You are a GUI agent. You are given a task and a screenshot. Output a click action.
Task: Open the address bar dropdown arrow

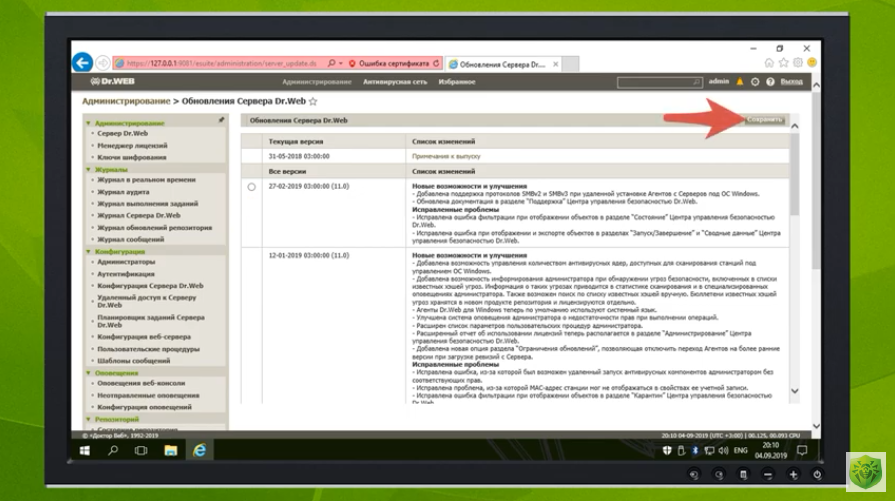click(341, 63)
